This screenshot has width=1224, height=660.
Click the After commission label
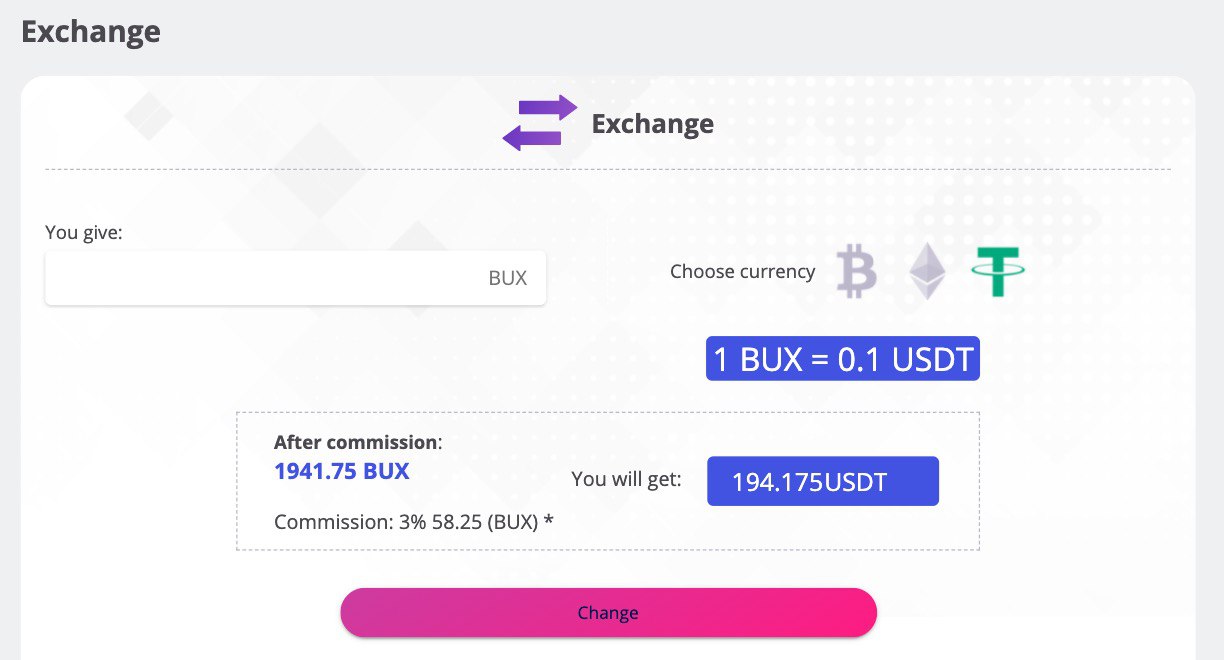[x=358, y=442]
